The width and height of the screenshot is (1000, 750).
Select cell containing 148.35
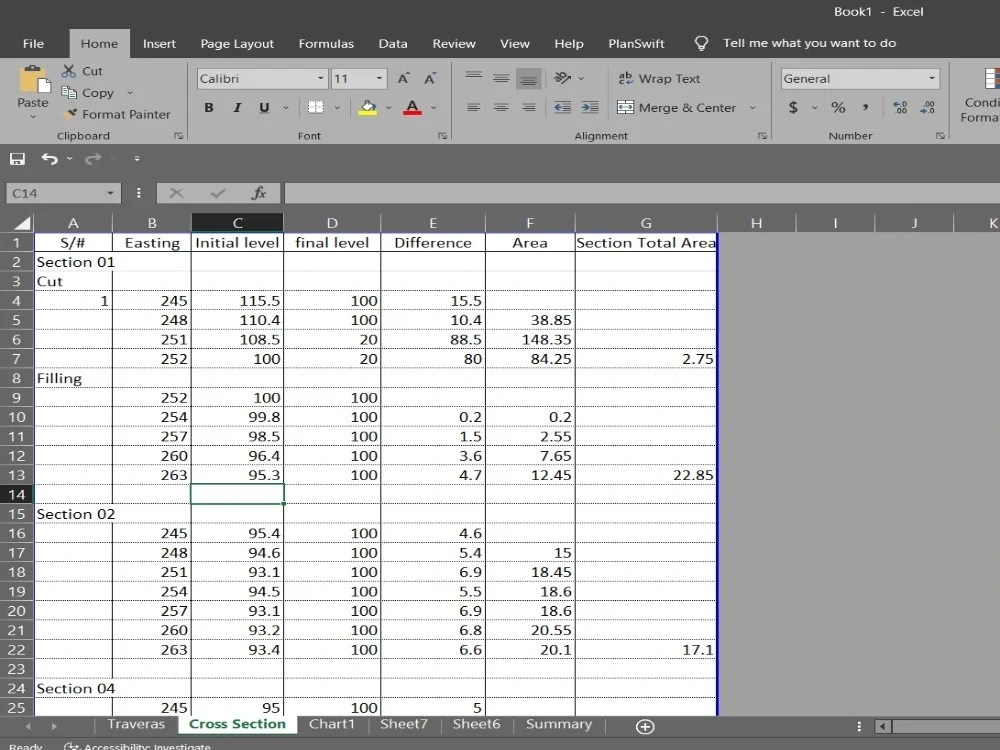tap(530, 339)
